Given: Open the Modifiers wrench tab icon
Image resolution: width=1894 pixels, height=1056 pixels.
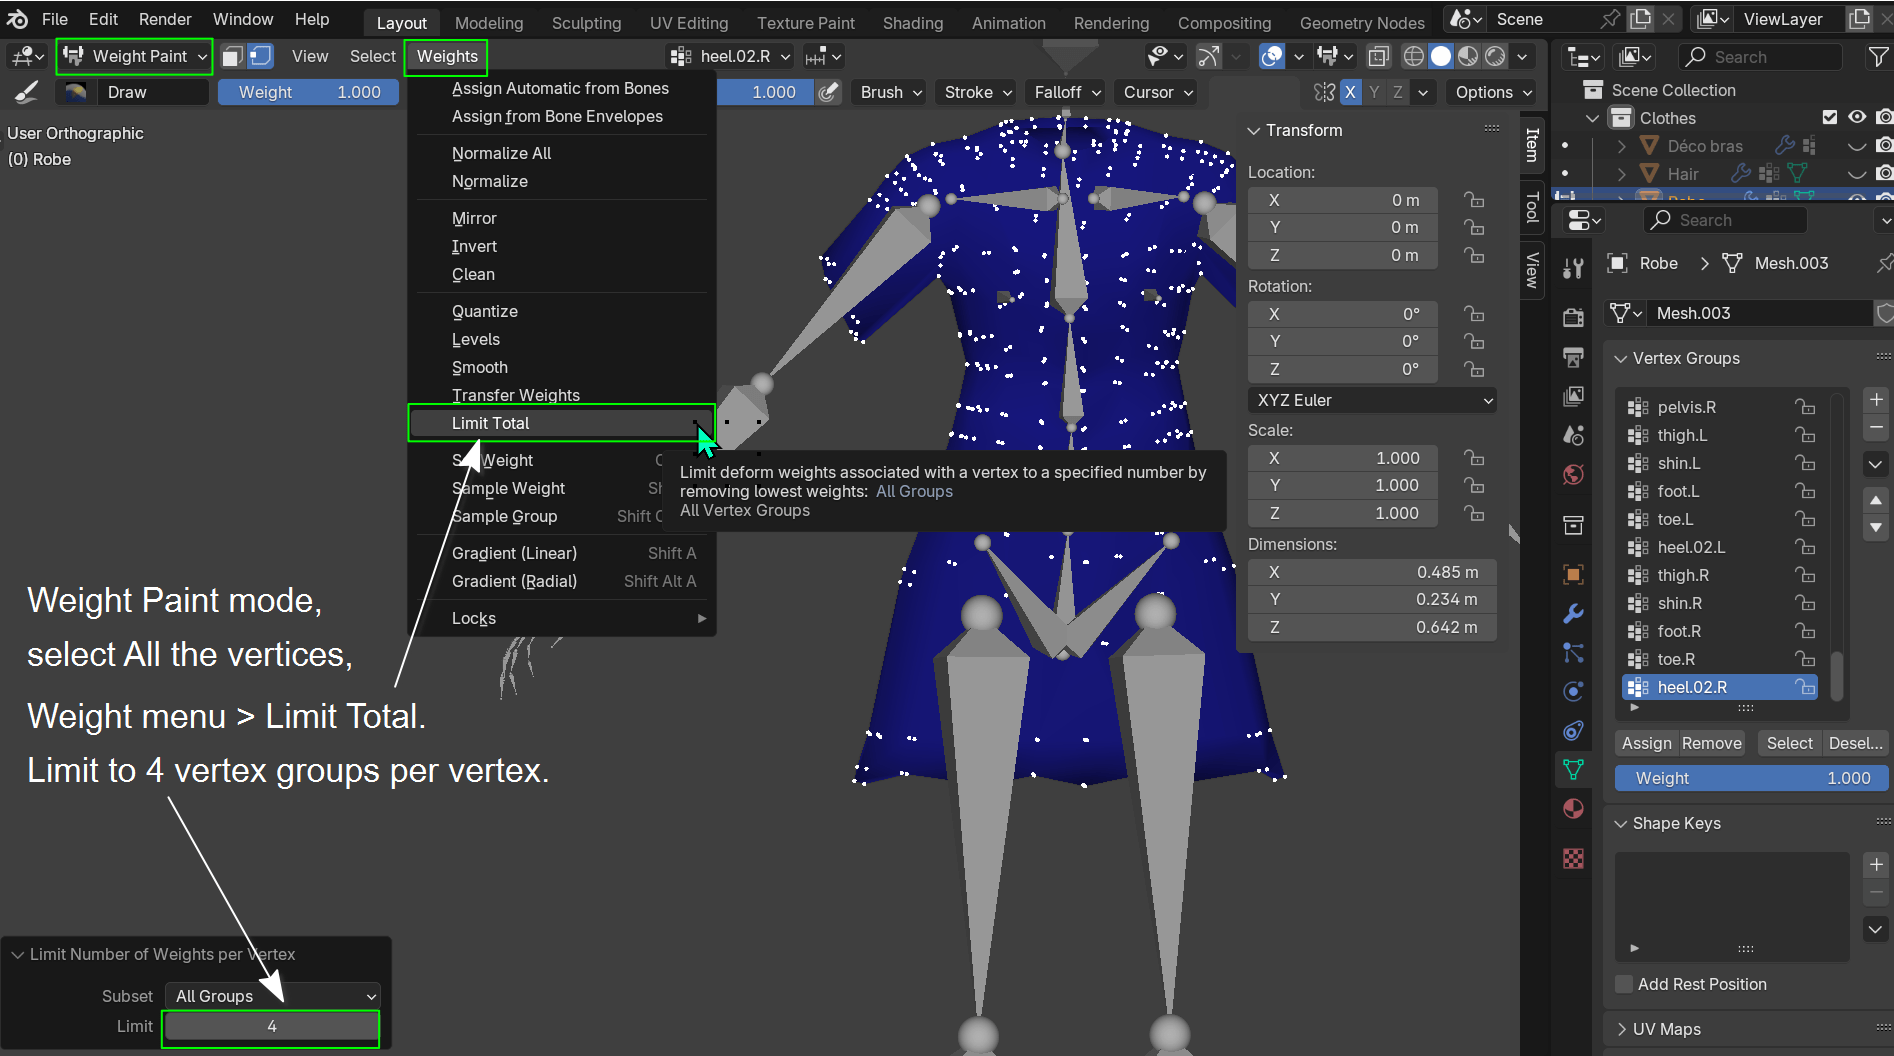Looking at the screenshot, I should (x=1573, y=613).
